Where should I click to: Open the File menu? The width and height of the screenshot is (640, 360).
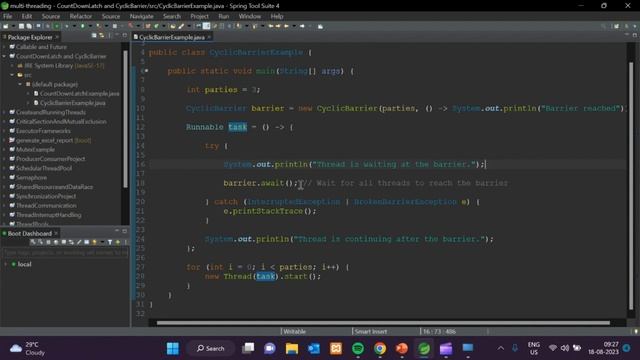[x=8, y=16]
